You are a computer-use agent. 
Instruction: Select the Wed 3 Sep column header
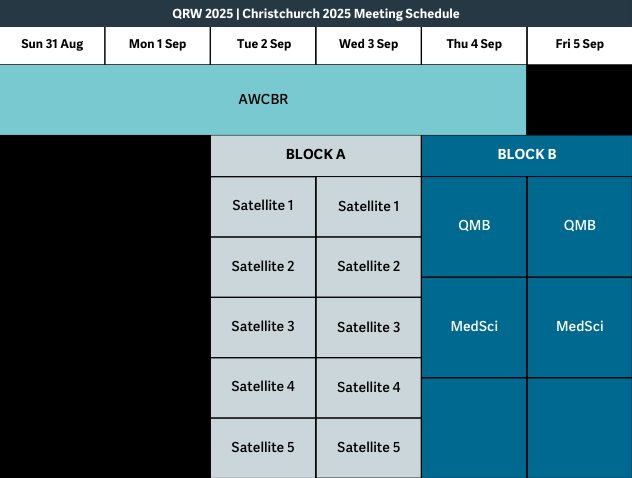coord(368,45)
